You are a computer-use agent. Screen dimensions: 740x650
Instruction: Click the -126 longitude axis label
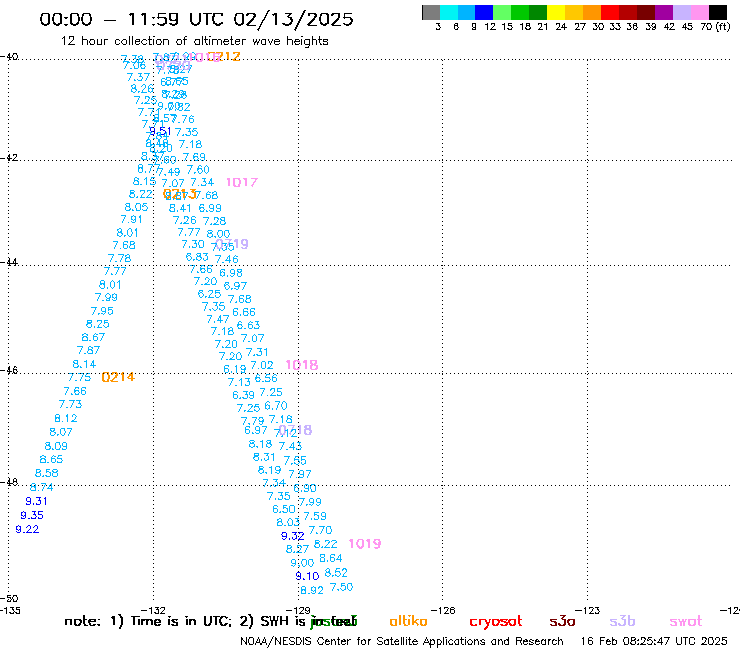coord(443,611)
